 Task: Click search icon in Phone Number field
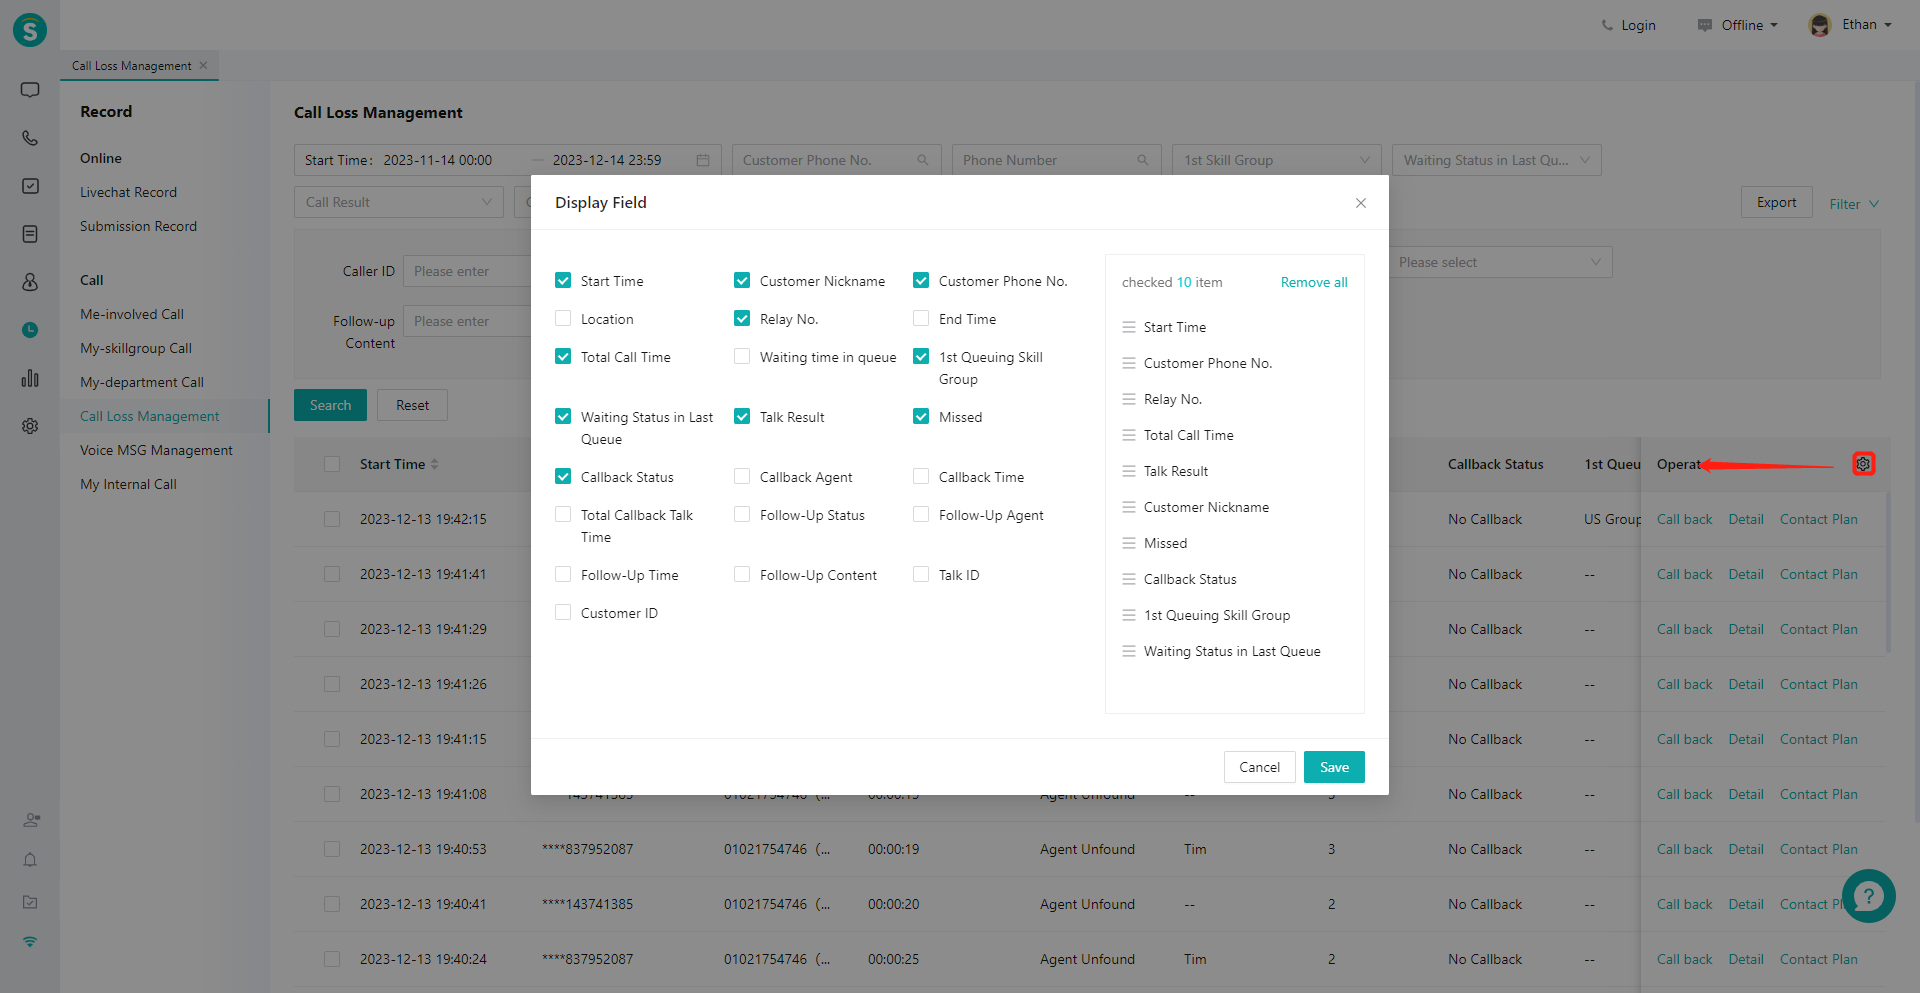[1142, 160]
